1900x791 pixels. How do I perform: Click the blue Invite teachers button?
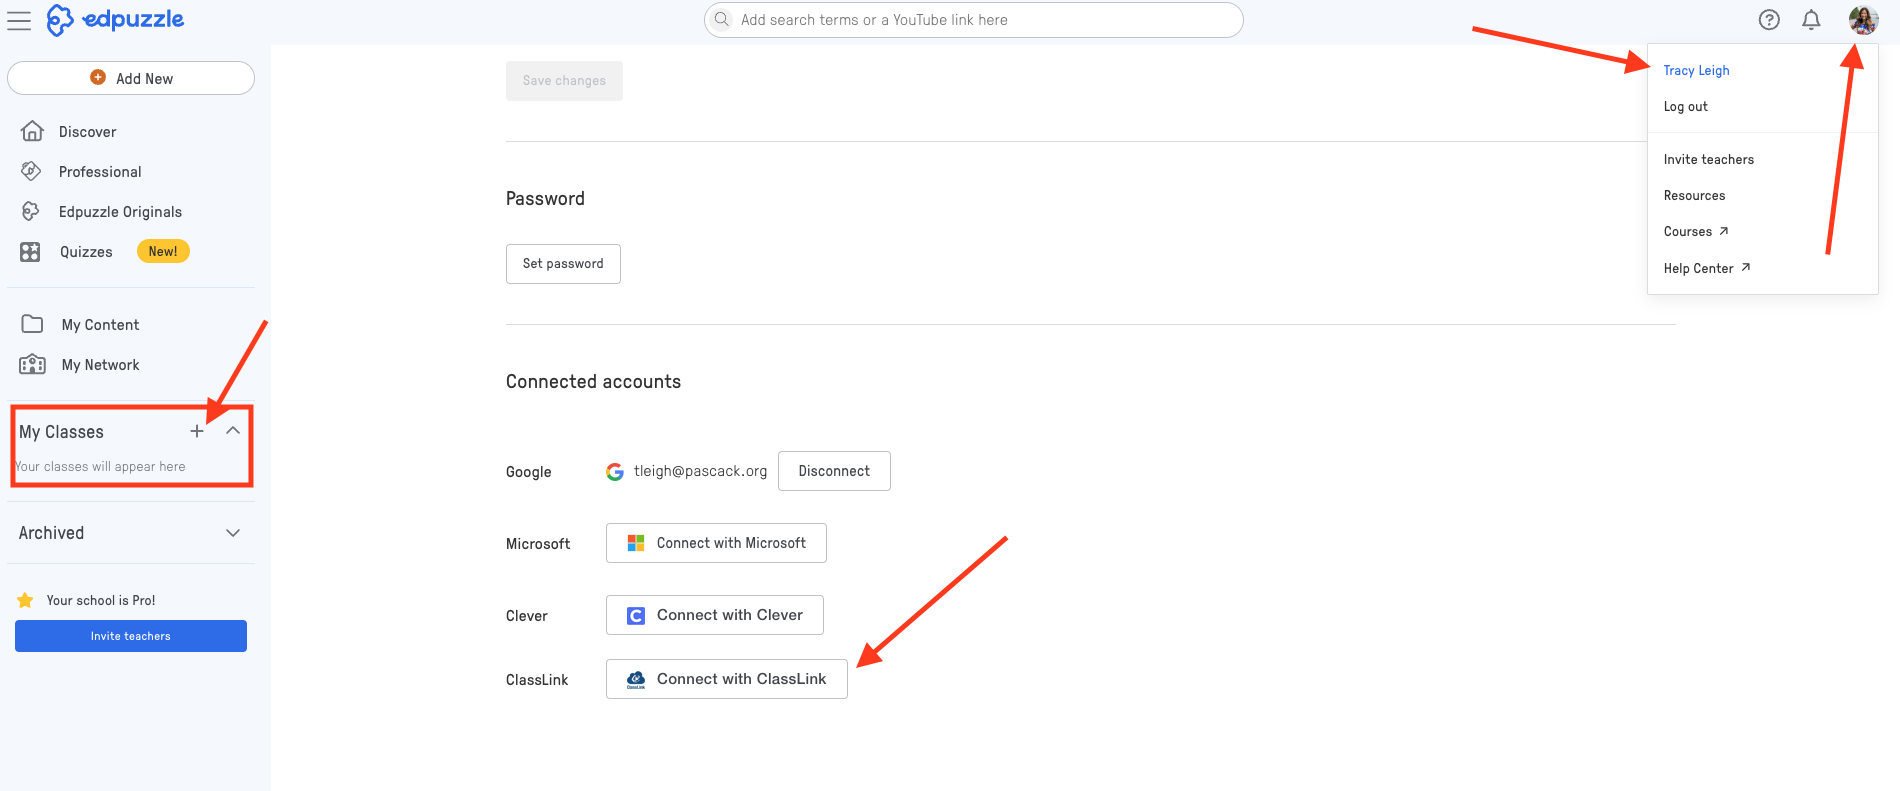point(131,636)
